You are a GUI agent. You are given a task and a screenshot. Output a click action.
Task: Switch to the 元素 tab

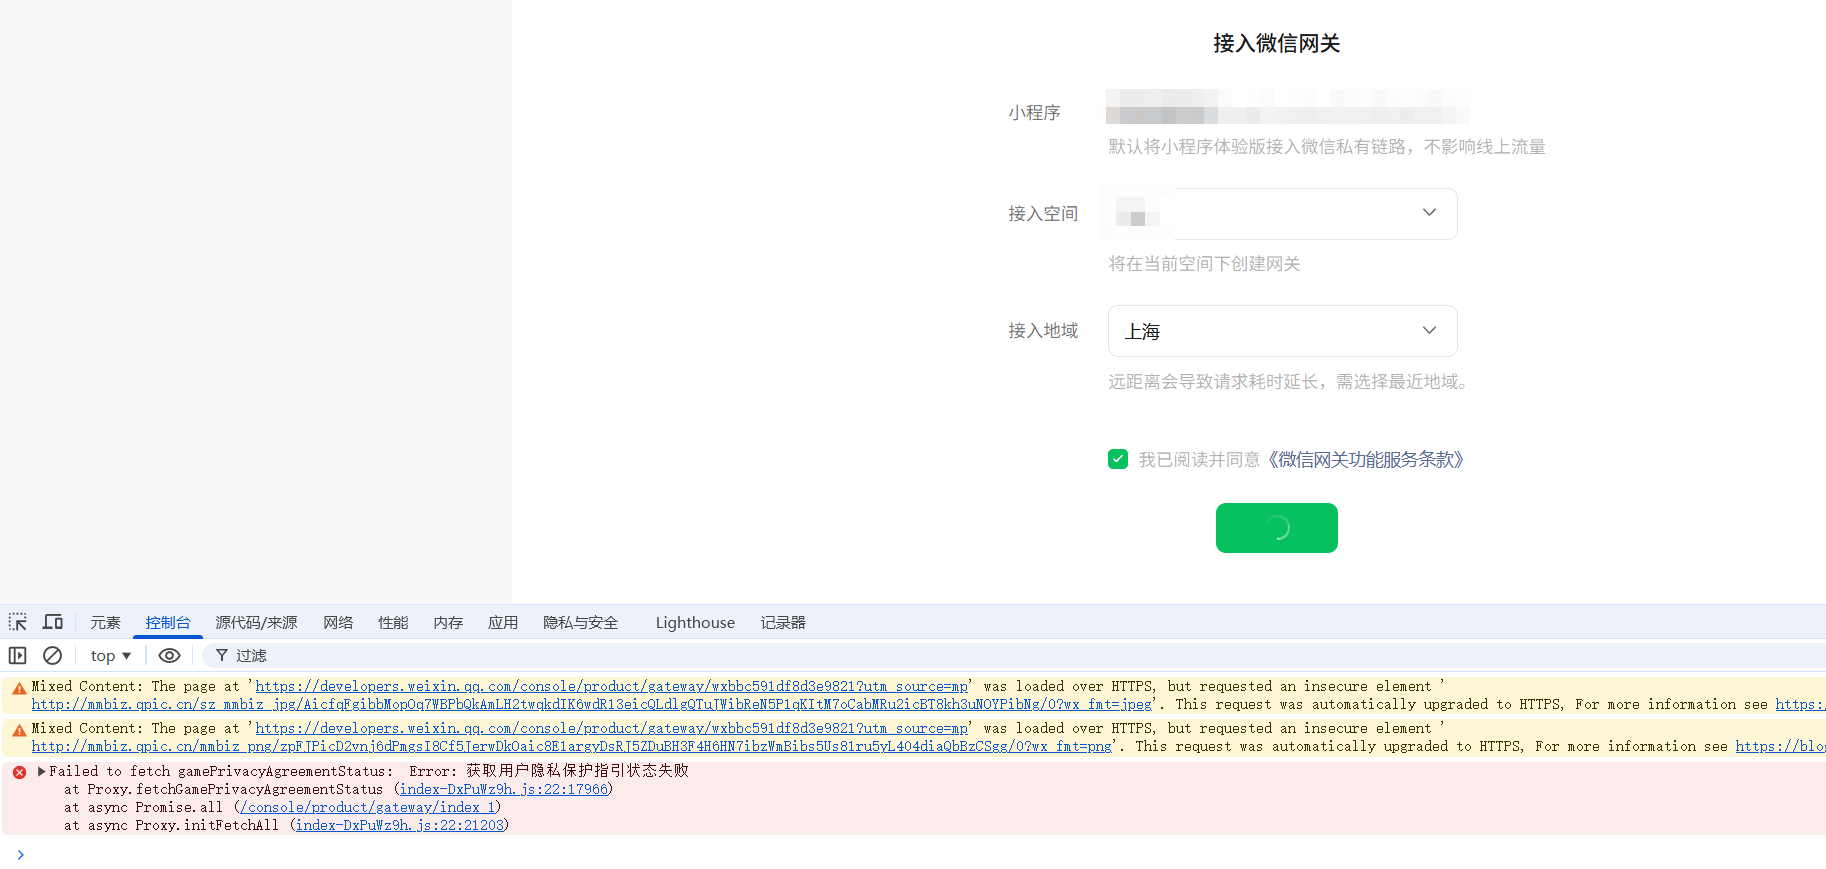point(105,622)
